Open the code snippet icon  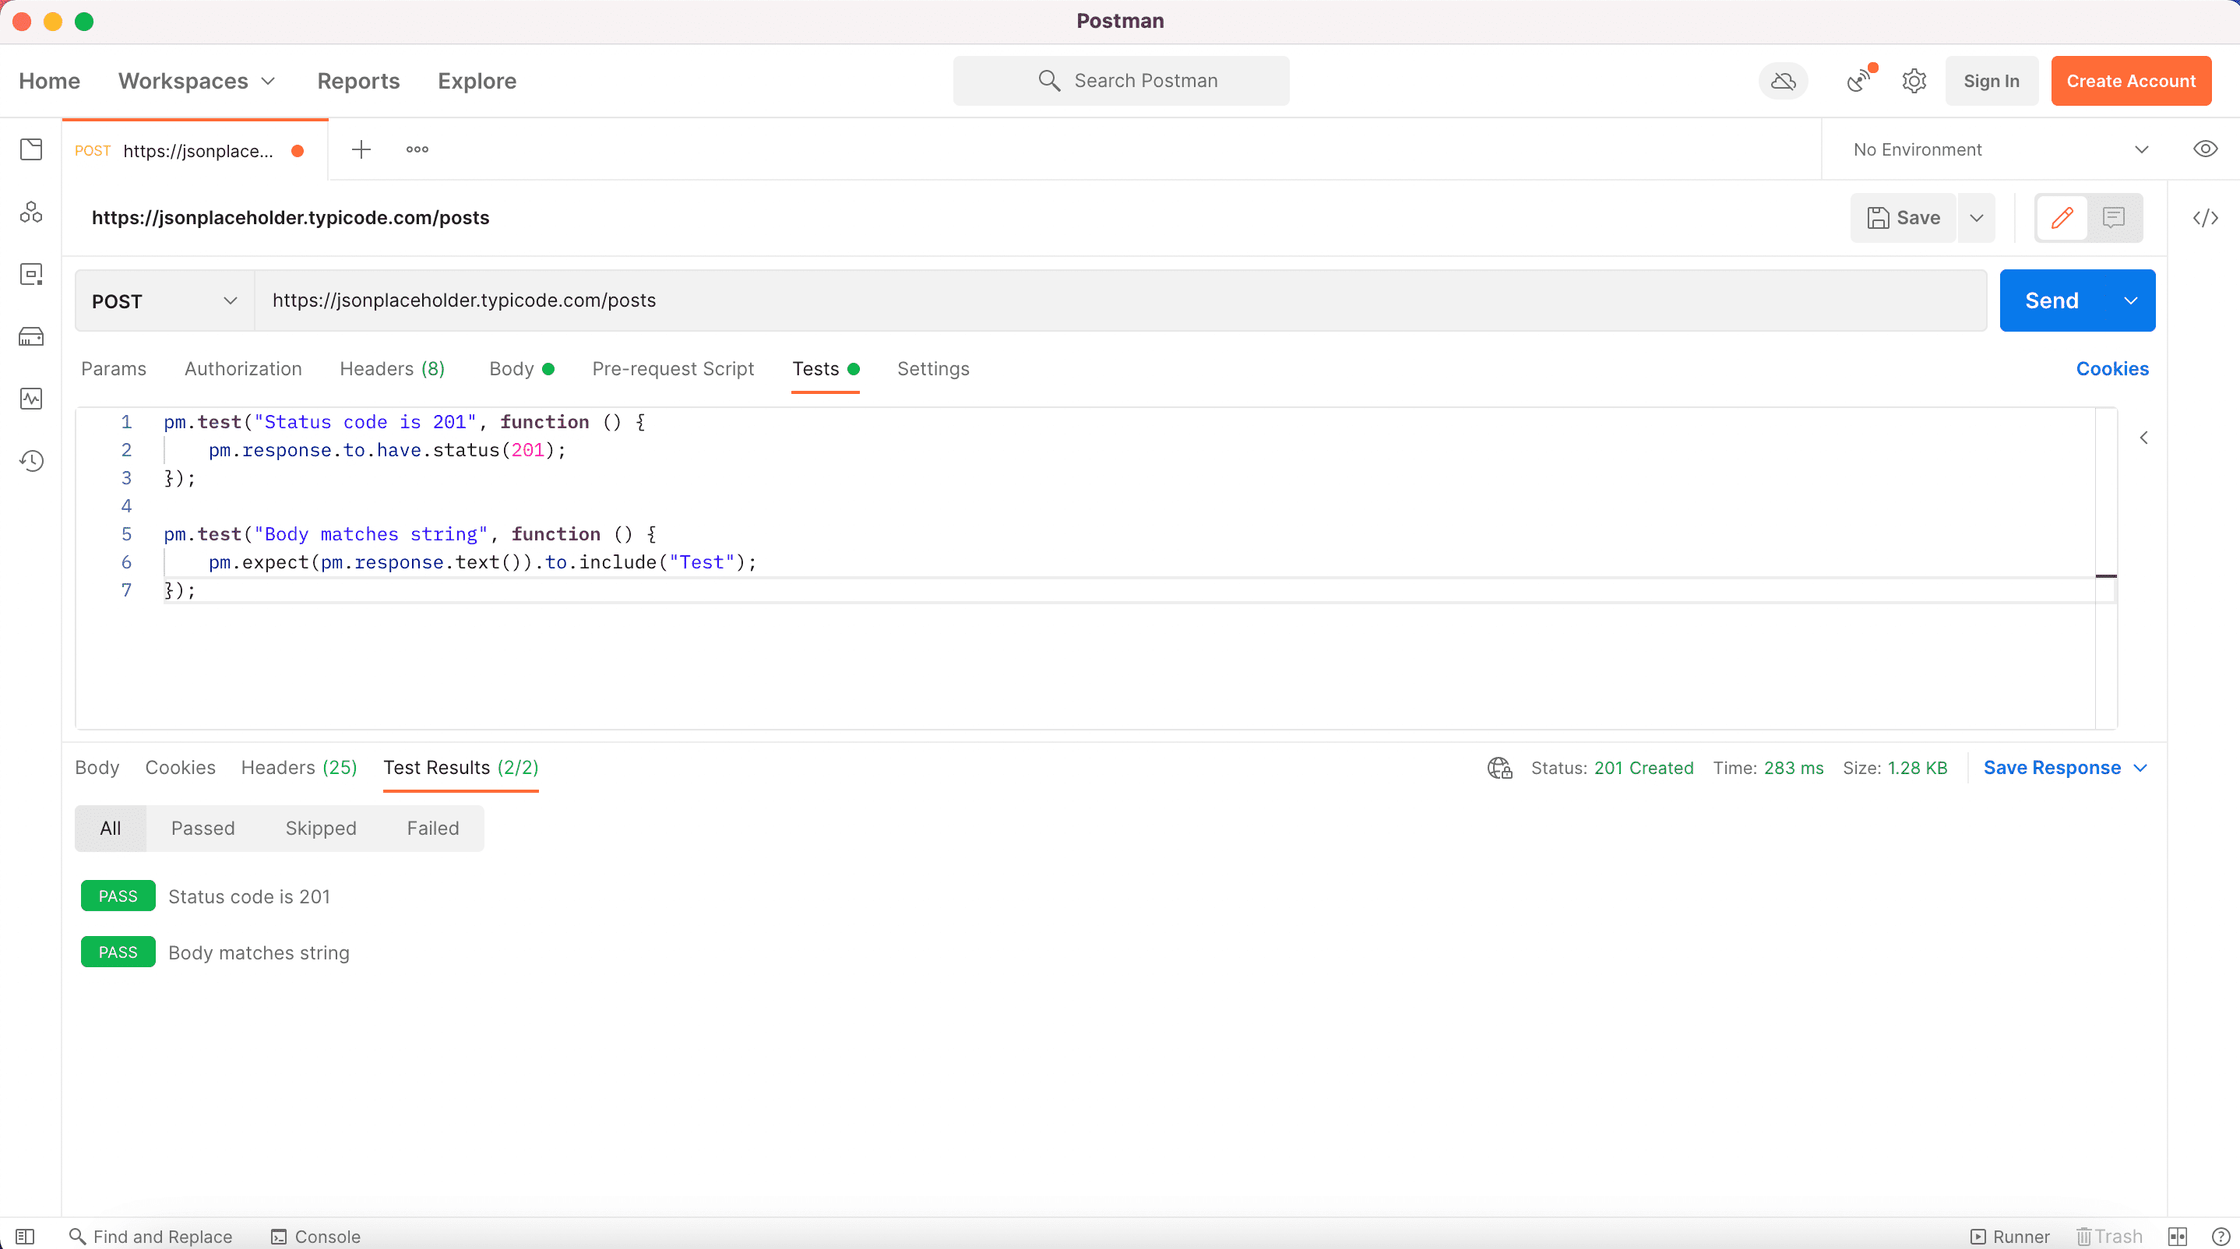(2205, 217)
